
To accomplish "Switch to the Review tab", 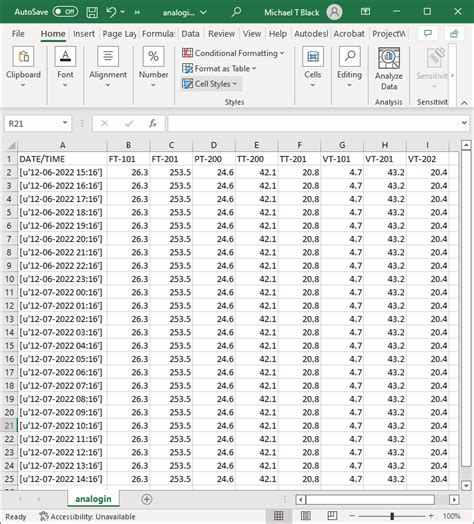I will coord(221,34).
